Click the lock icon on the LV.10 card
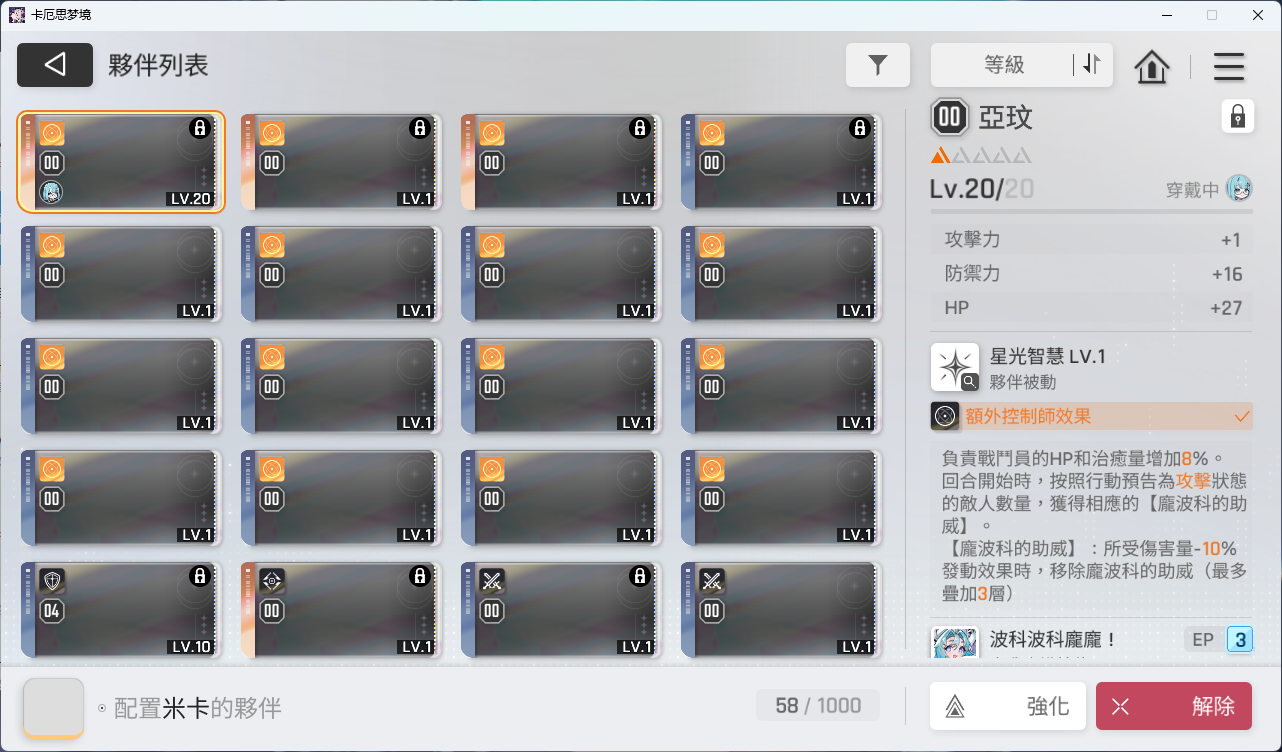This screenshot has width=1282, height=752. point(199,576)
